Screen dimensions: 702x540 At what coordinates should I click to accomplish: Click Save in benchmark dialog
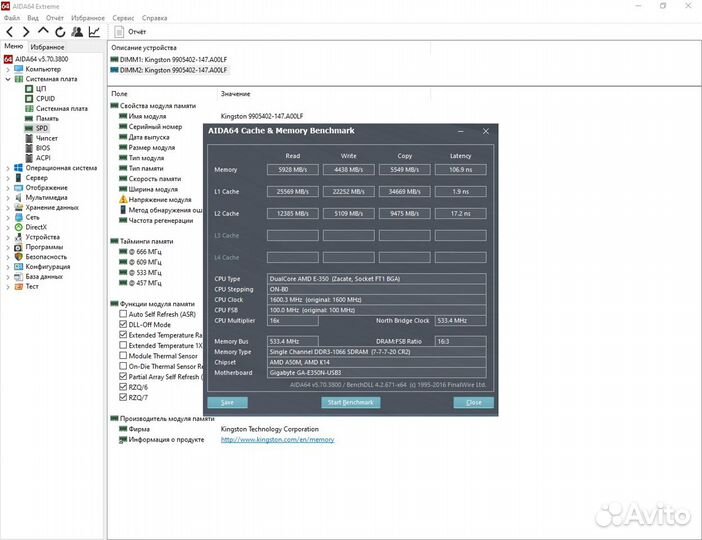227,402
